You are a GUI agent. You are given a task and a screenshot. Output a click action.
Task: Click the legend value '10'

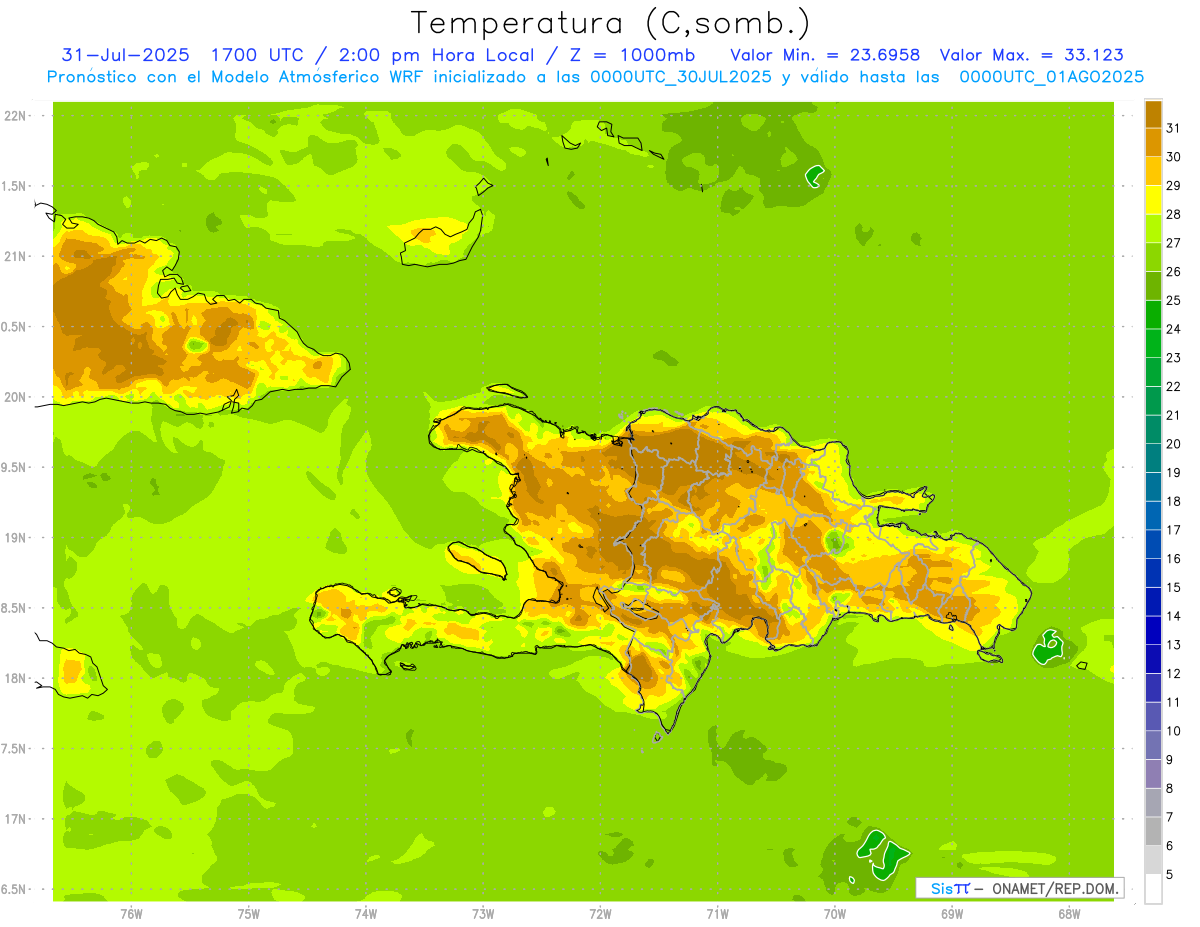point(1174,731)
